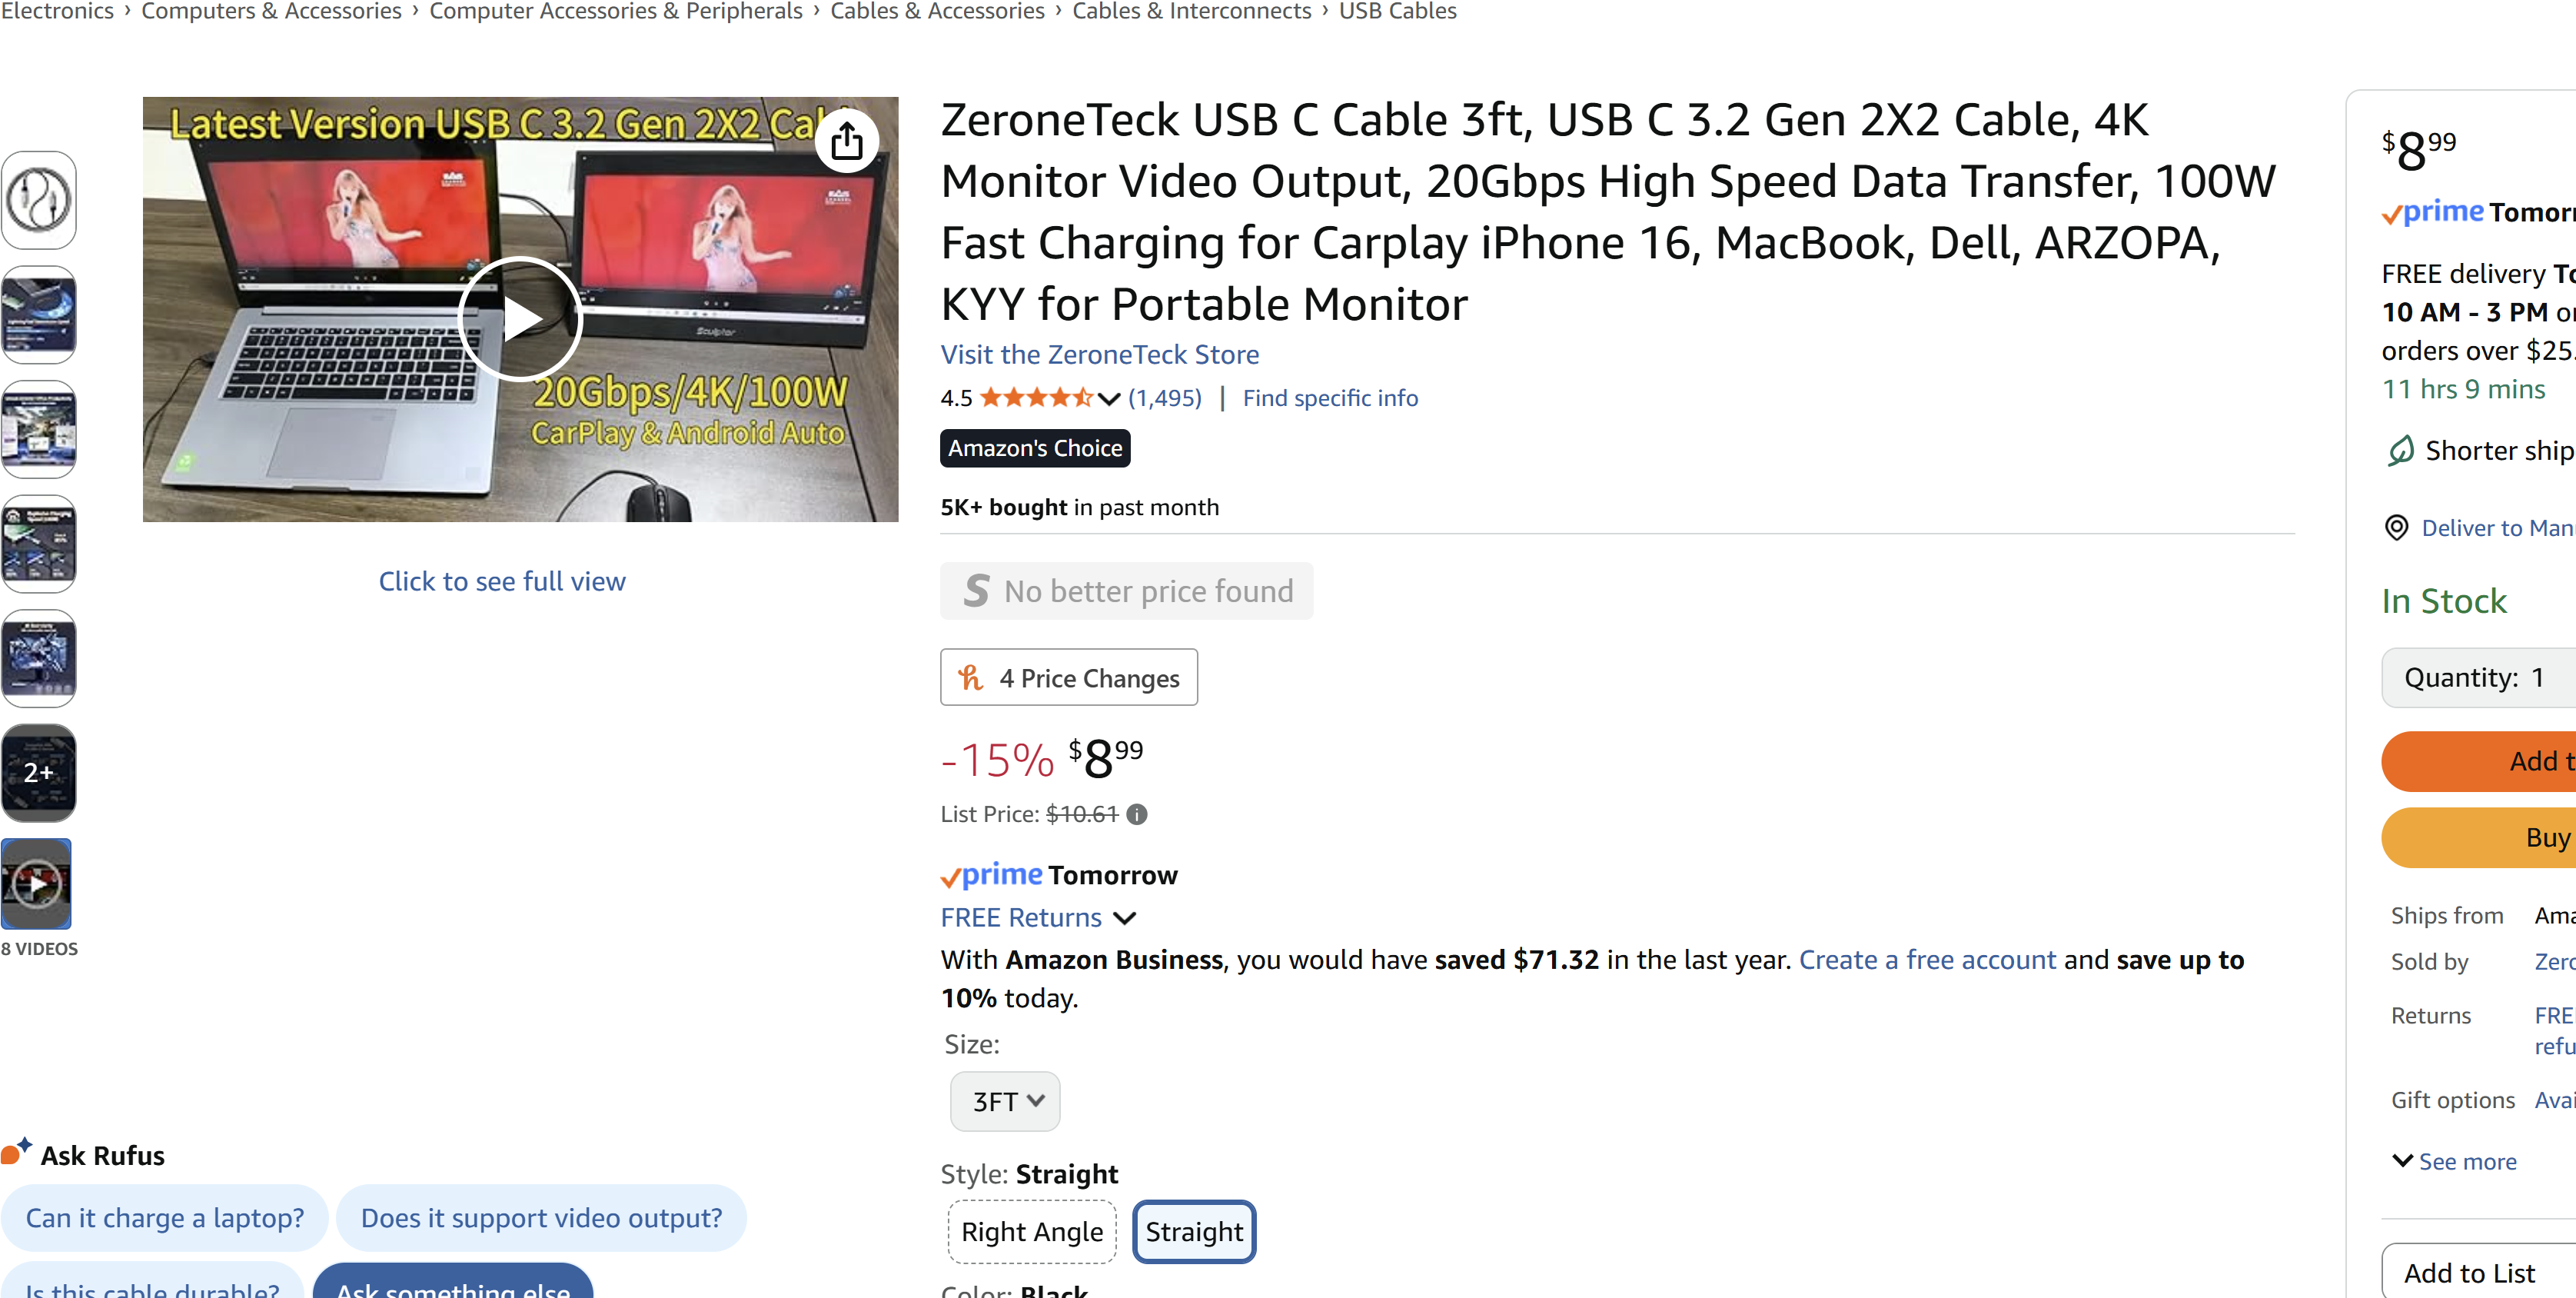The height and width of the screenshot is (1298, 2576).
Task: Expand the star rating breakdown chevron
Action: coord(1107,399)
